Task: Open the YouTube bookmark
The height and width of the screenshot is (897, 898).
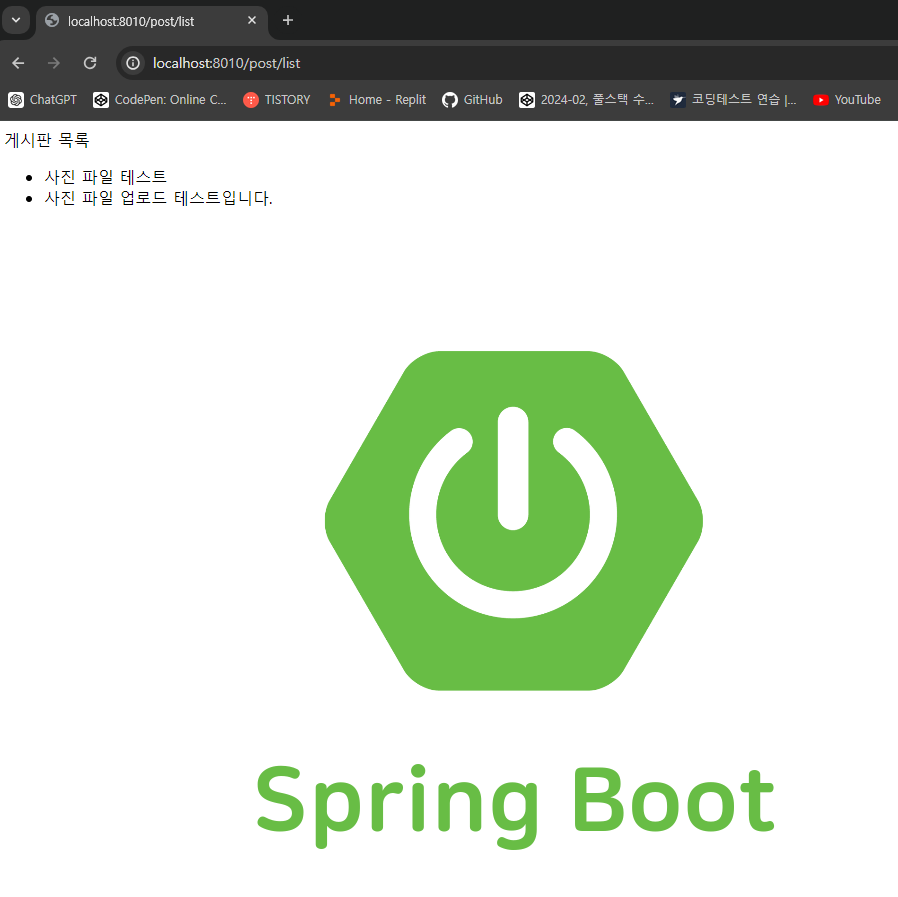Action: [x=847, y=100]
